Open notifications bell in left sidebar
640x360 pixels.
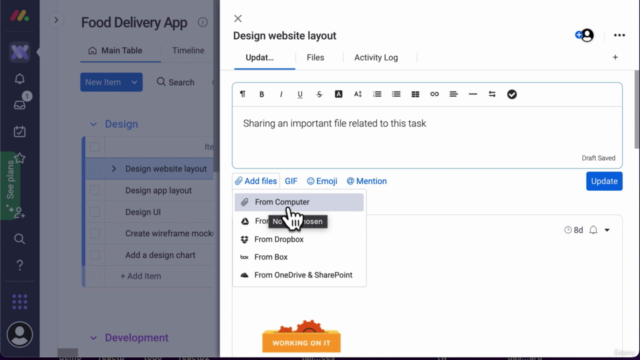[x=20, y=79]
